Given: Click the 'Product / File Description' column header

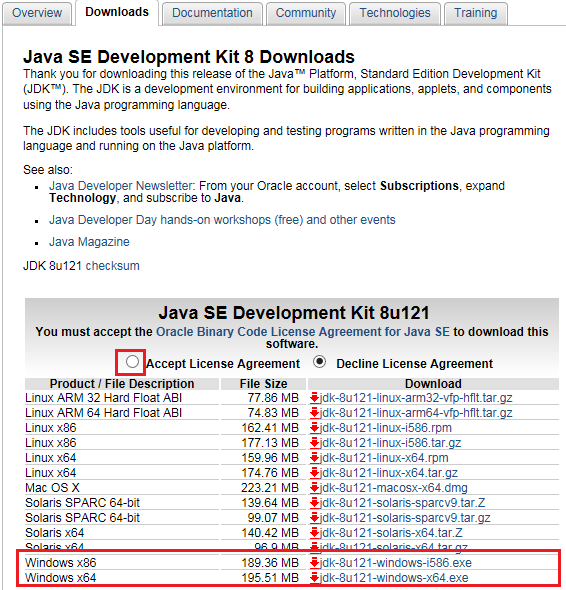Looking at the screenshot, I should click(122, 384).
